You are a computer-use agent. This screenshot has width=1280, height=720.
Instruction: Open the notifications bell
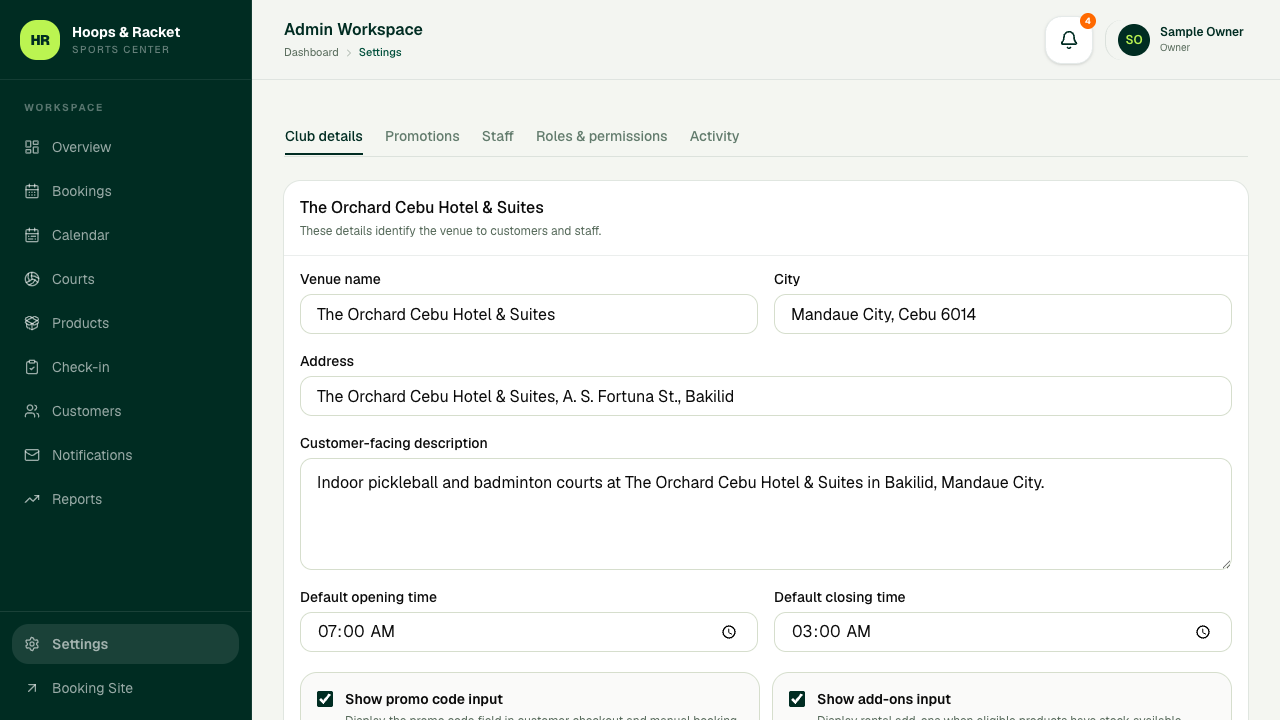point(1069,40)
